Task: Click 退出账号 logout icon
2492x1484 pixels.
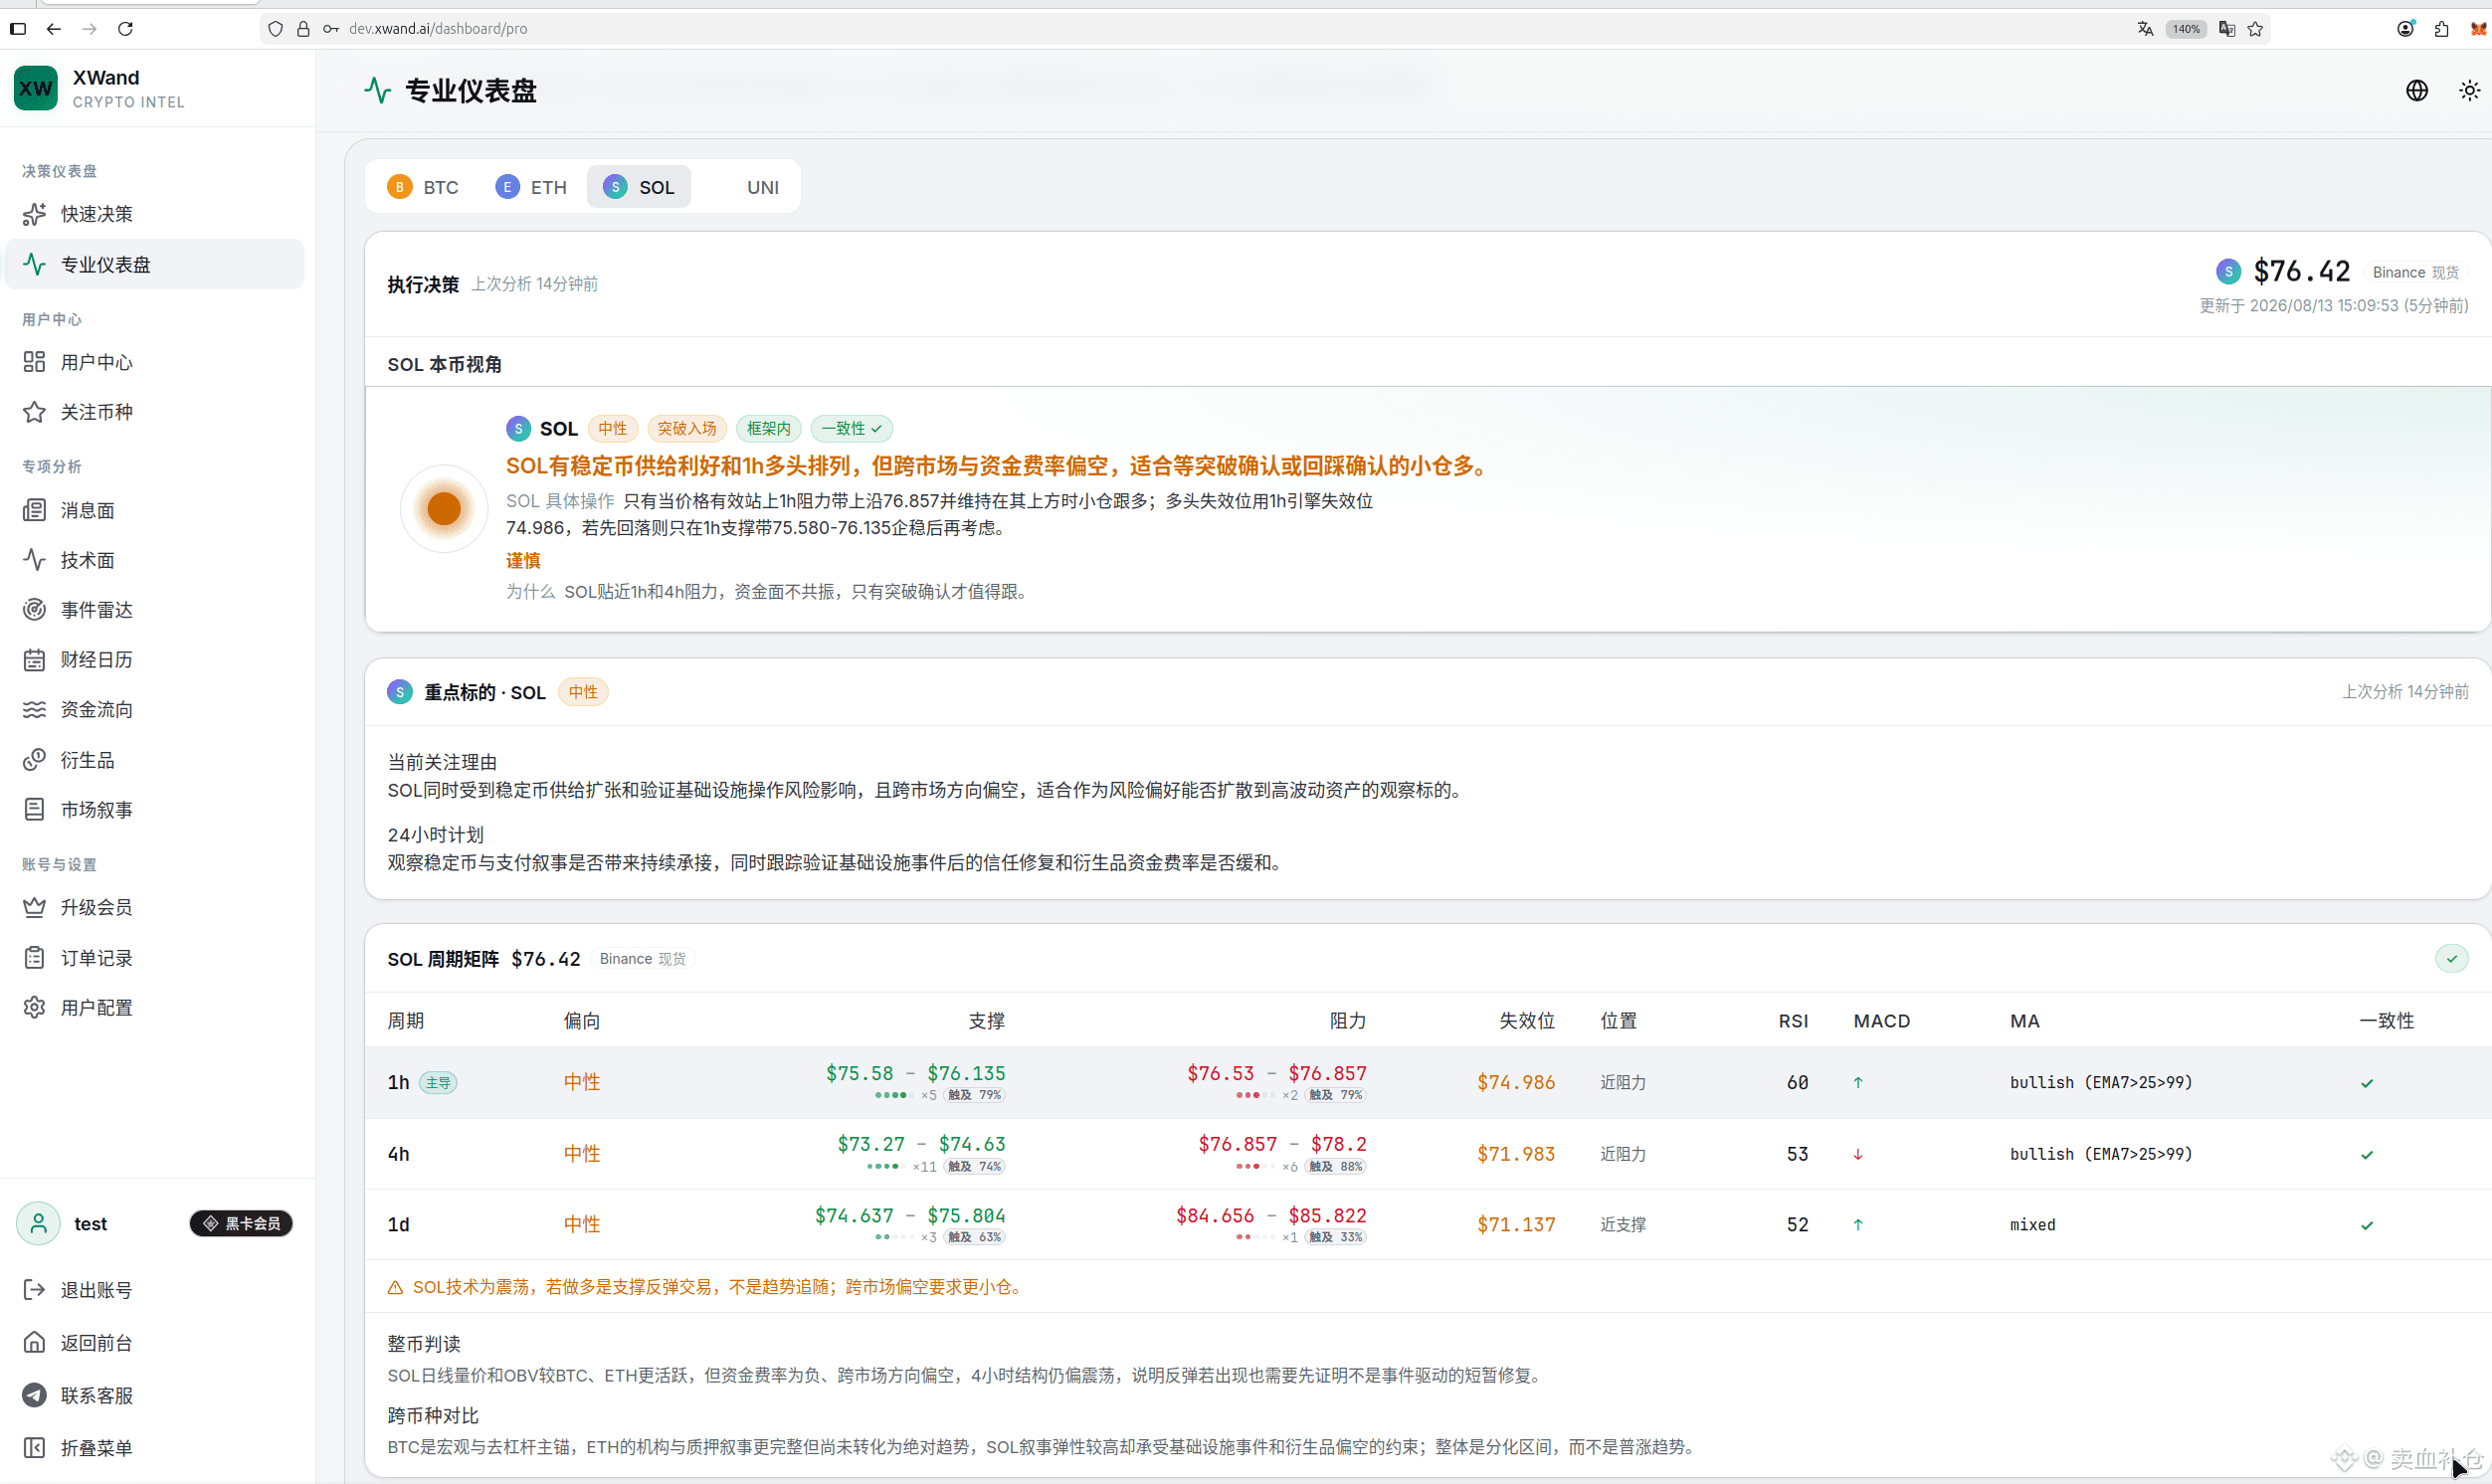Action: (35, 1290)
